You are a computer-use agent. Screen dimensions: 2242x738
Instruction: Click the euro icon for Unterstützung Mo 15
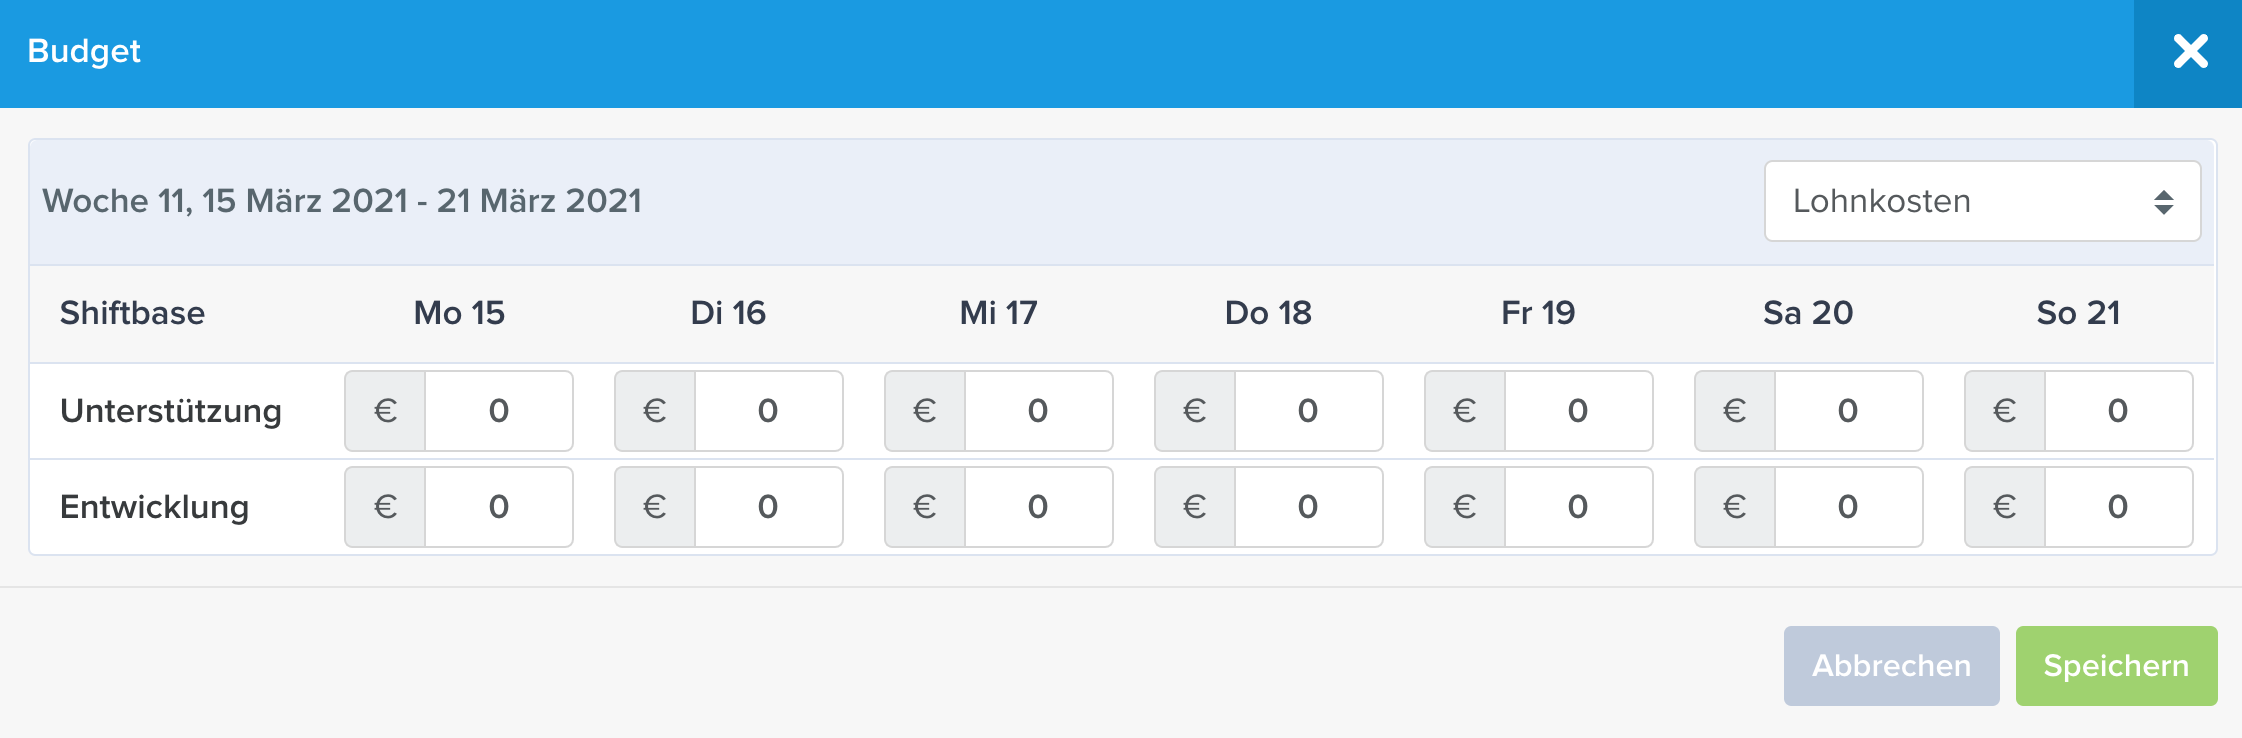(385, 411)
